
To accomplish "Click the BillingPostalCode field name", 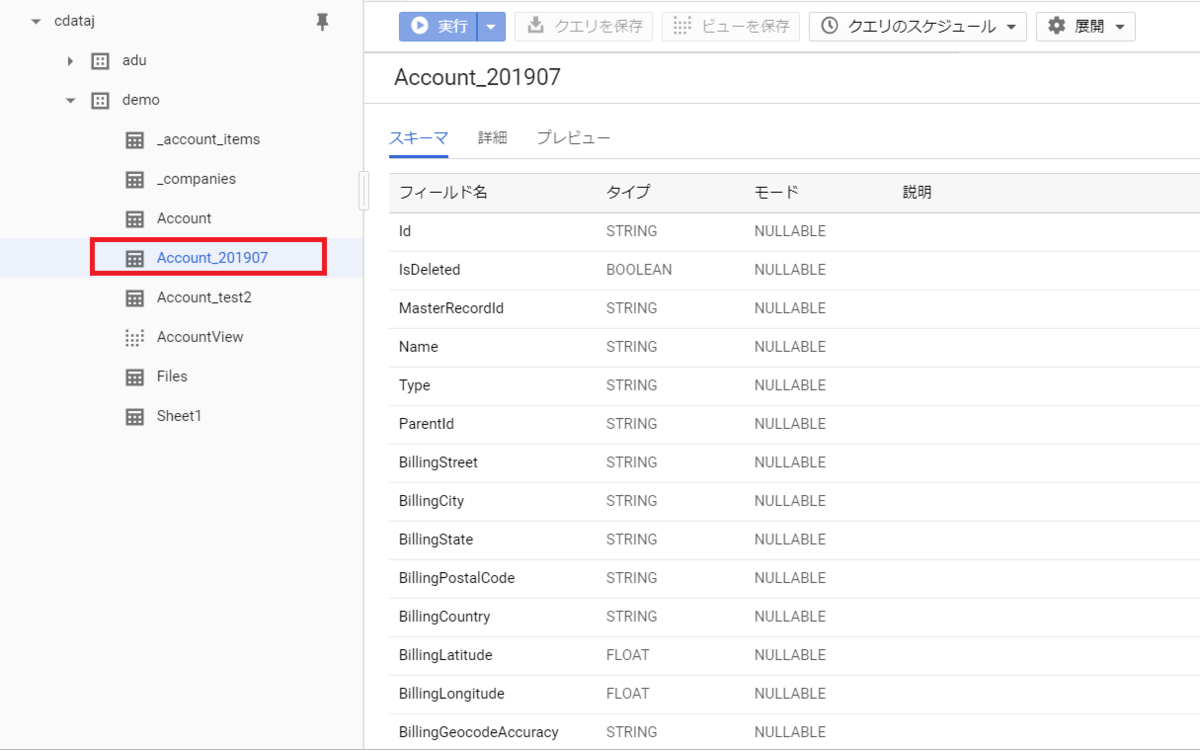I will pyautogui.click(x=457, y=578).
